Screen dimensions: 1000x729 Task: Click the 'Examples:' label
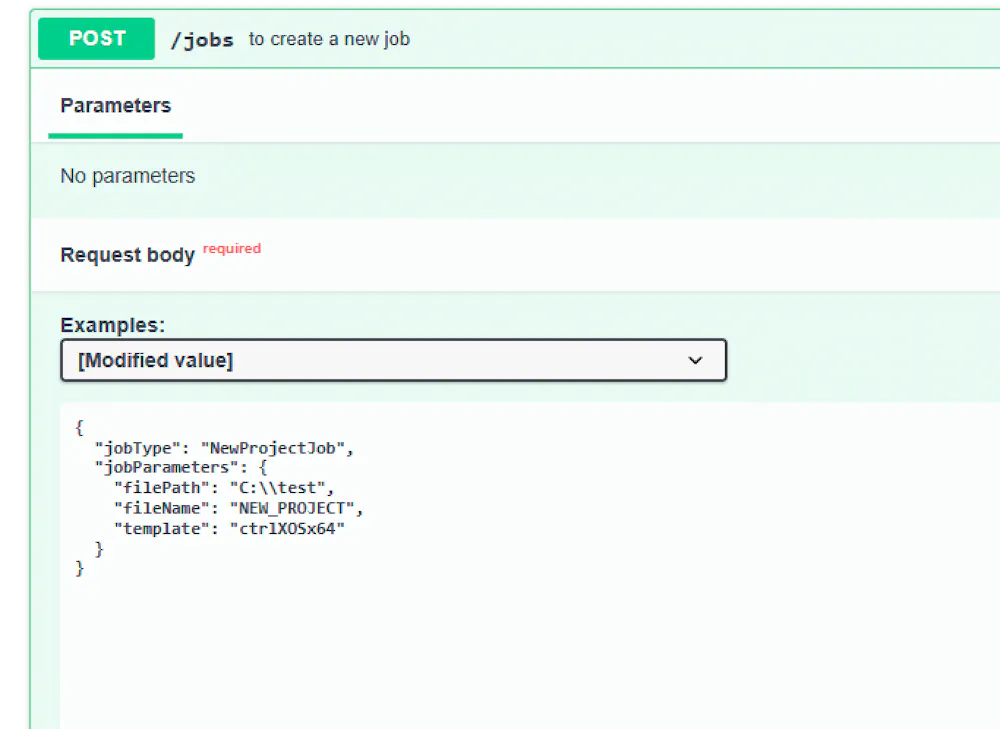click(x=113, y=325)
